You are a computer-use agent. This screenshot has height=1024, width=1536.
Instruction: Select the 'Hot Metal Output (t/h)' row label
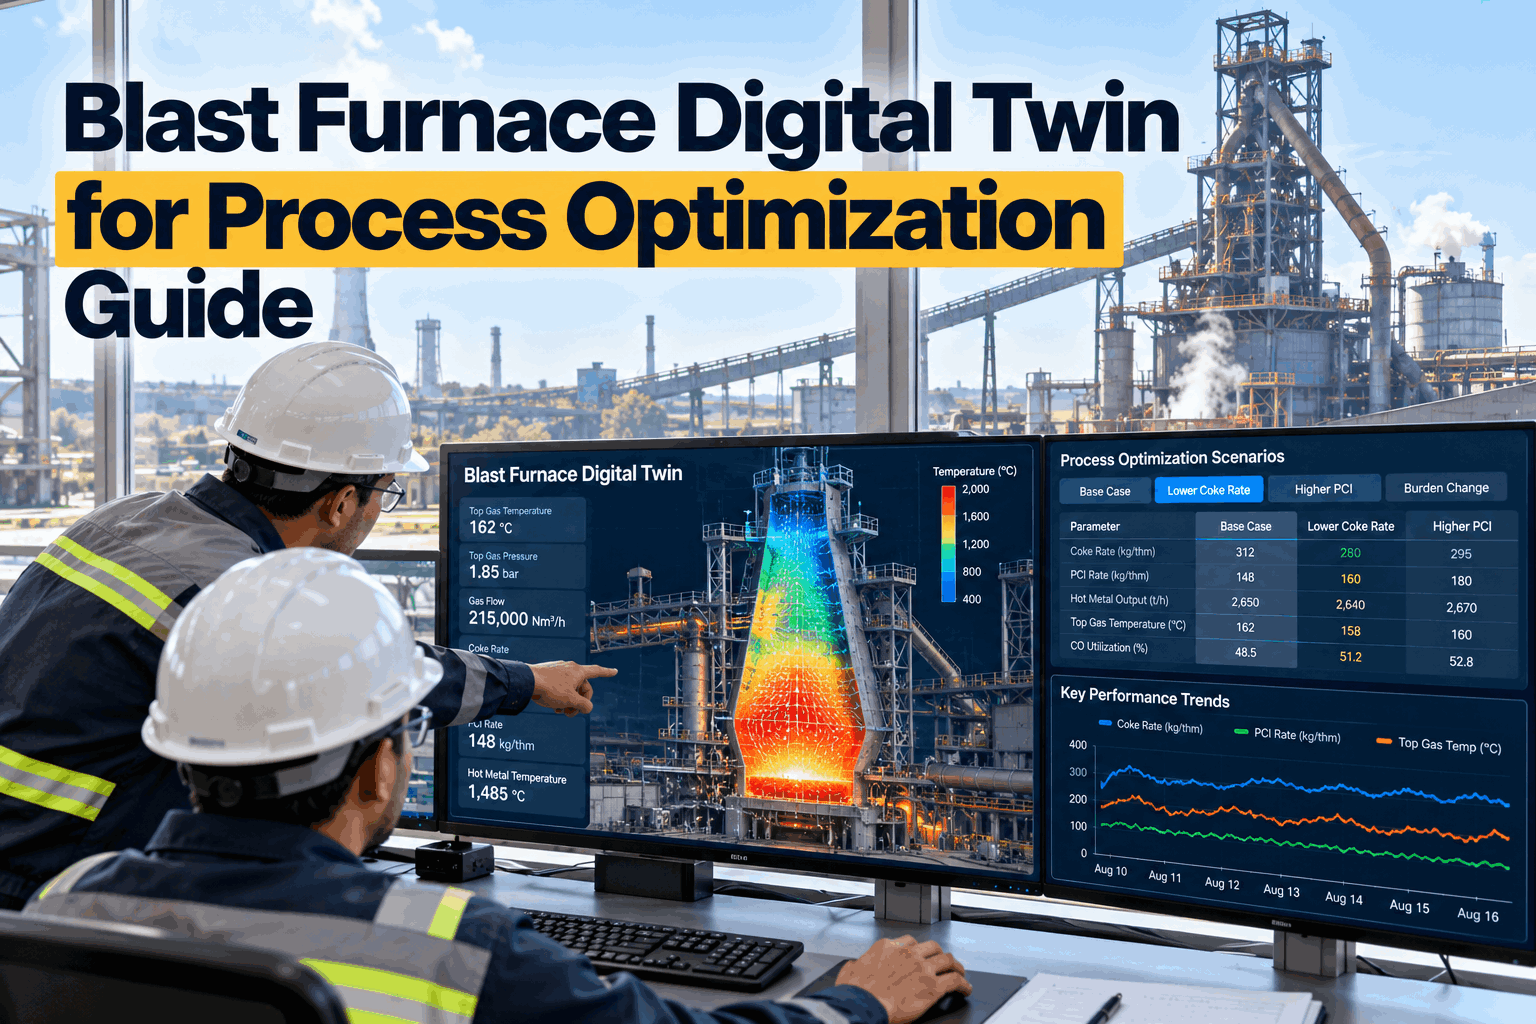click(x=1119, y=599)
